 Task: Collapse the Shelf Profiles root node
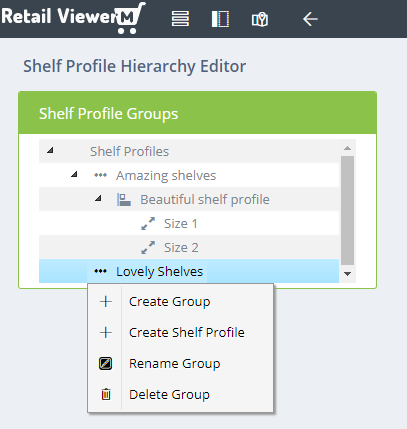pyautogui.click(x=50, y=151)
